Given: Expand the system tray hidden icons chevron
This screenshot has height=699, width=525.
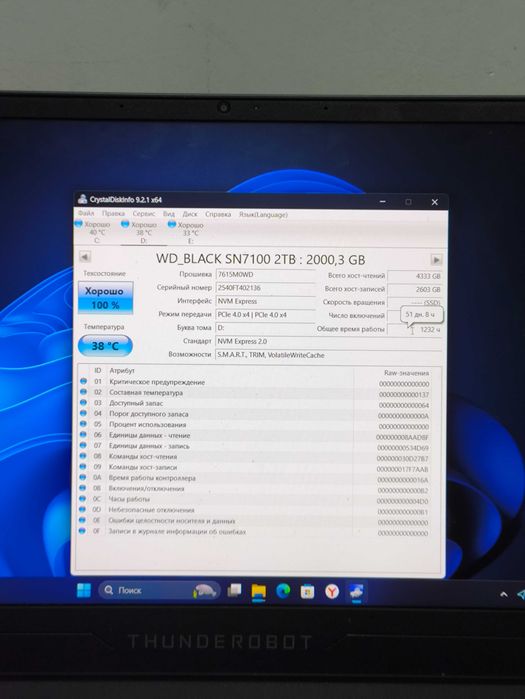Looking at the screenshot, I should coord(504,594).
